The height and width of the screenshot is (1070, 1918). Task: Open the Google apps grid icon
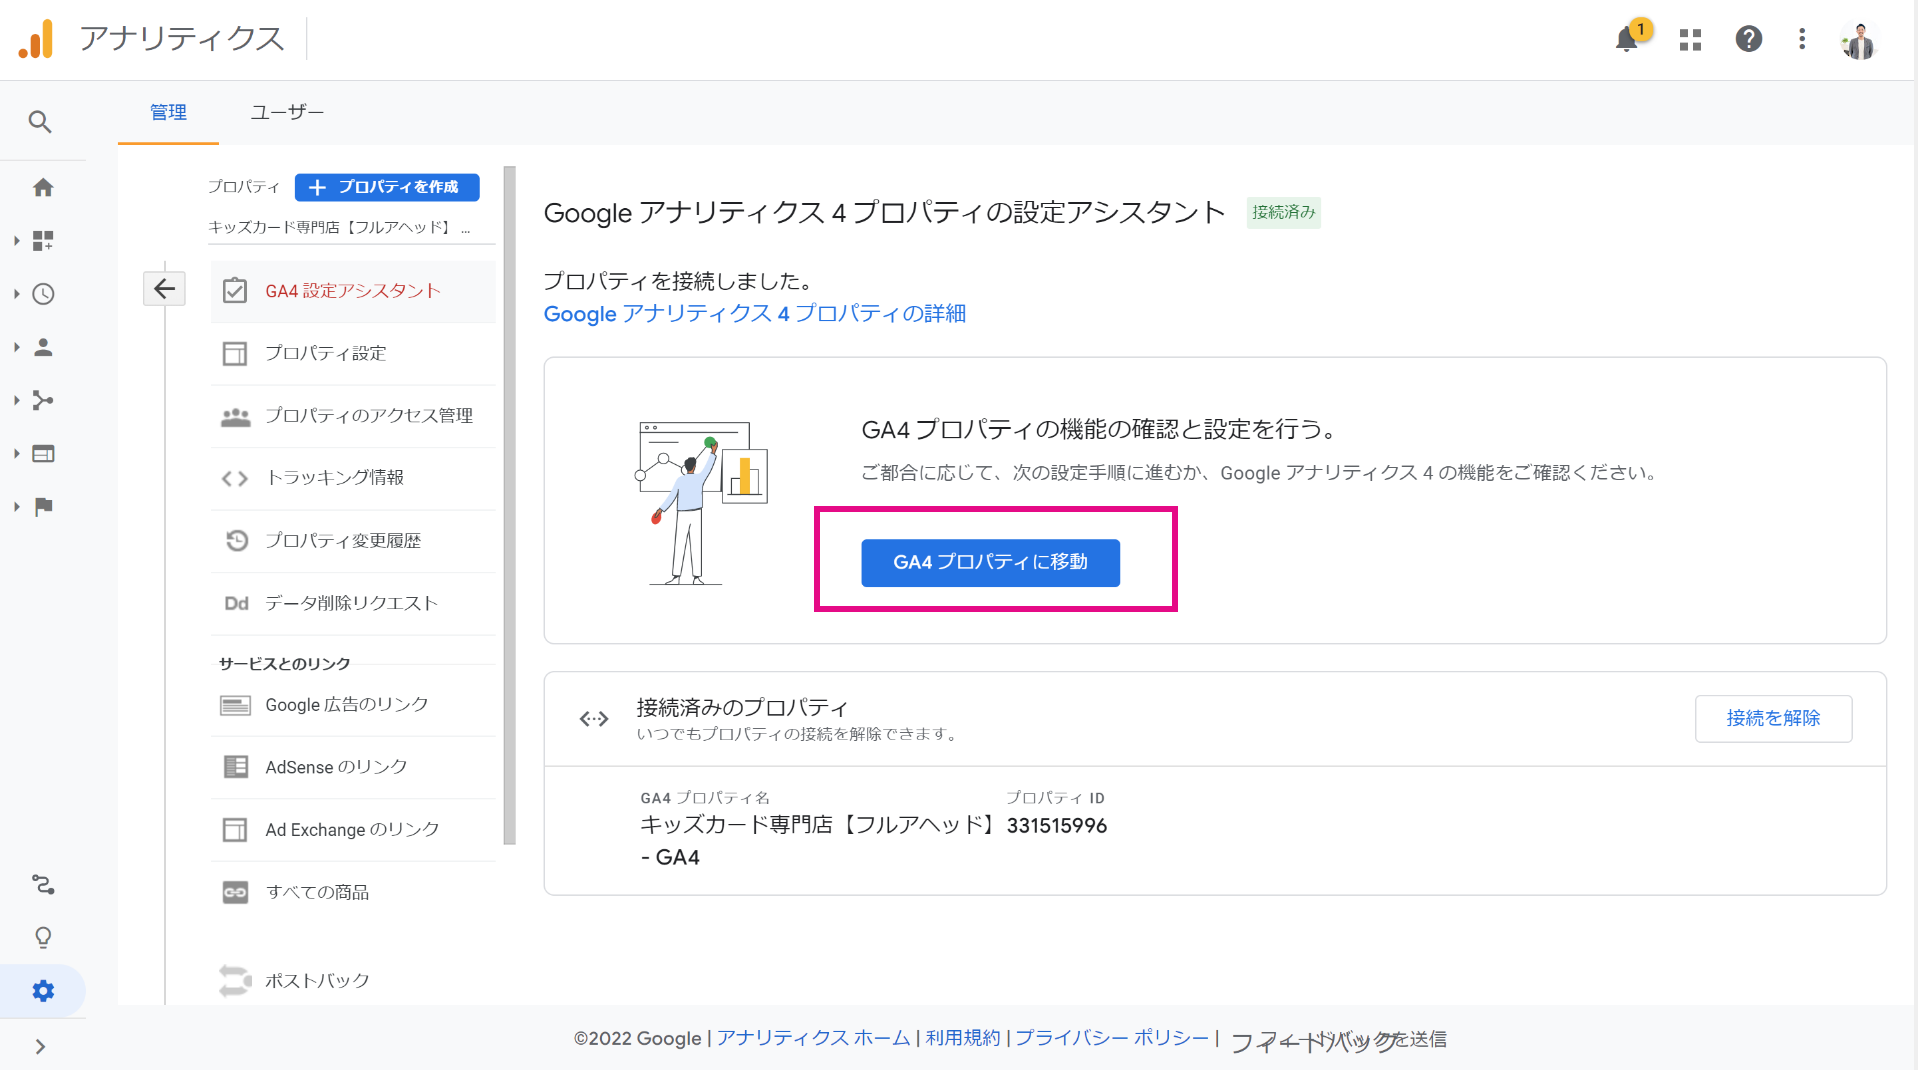point(1690,39)
